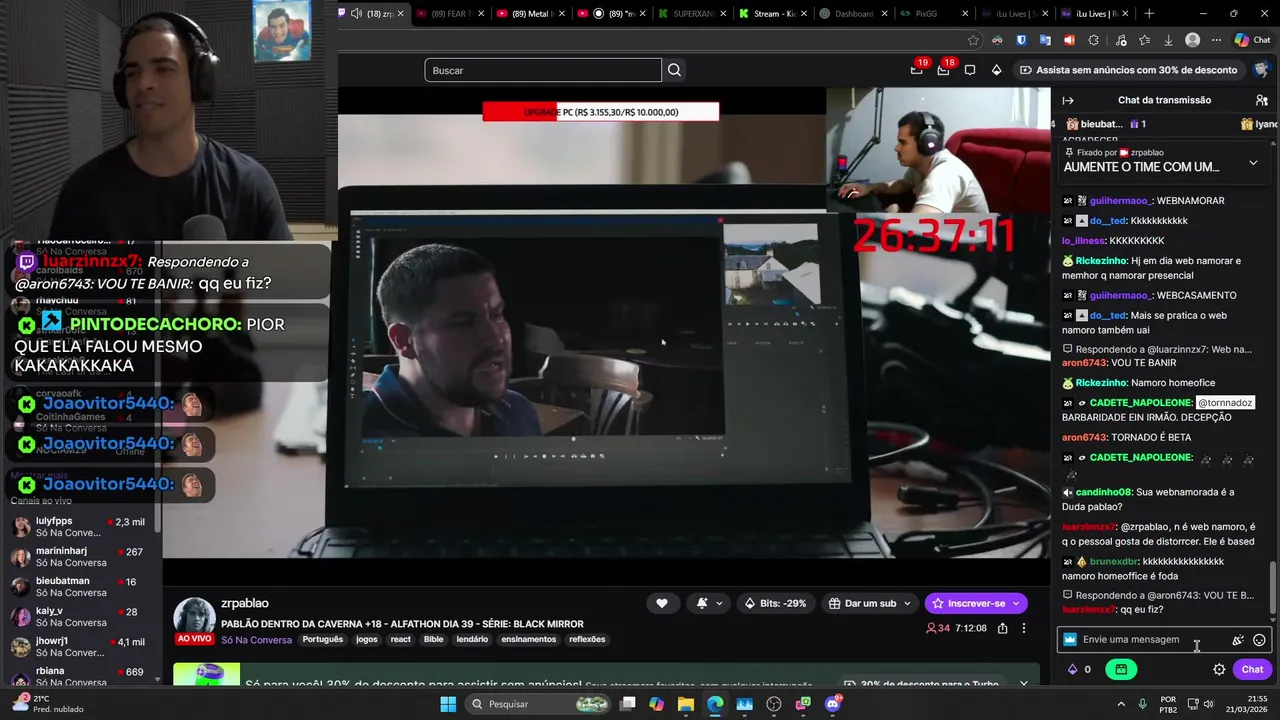Image resolution: width=1280 pixels, height=720 pixels.
Task: Click the Bits balance icon showing 0
Action: (x=1079, y=670)
